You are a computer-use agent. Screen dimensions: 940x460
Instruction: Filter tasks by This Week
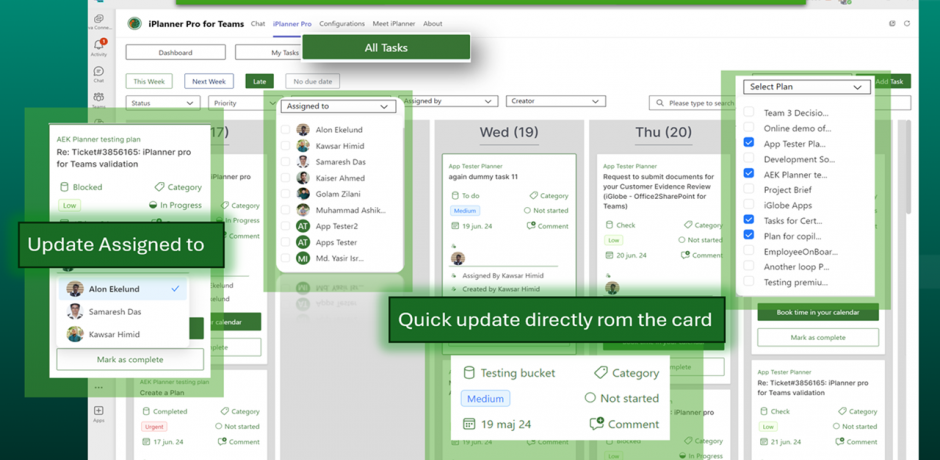(149, 81)
